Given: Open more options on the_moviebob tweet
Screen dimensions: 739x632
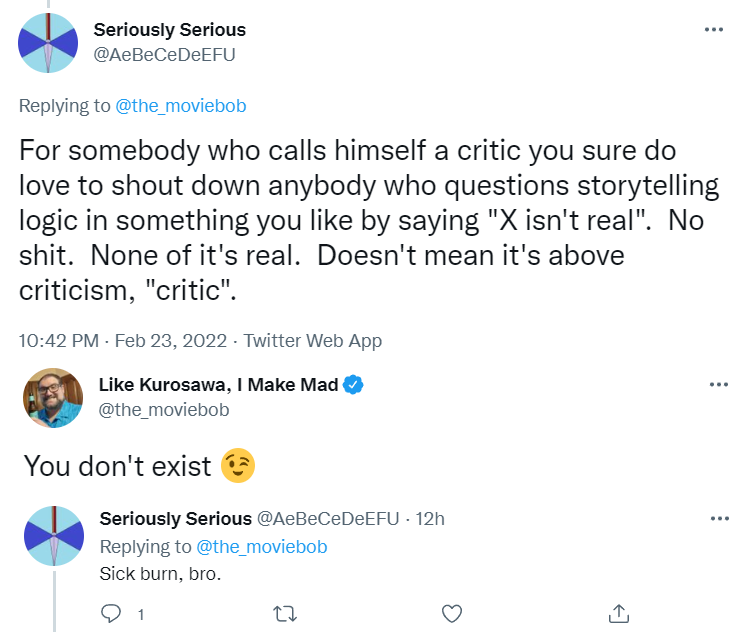Looking at the screenshot, I should pos(719,385).
